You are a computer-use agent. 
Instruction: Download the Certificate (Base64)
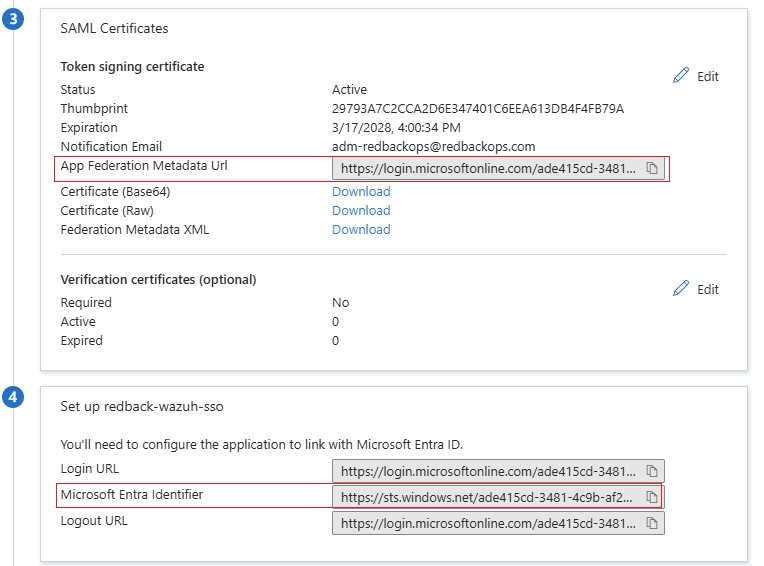[361, 191]
